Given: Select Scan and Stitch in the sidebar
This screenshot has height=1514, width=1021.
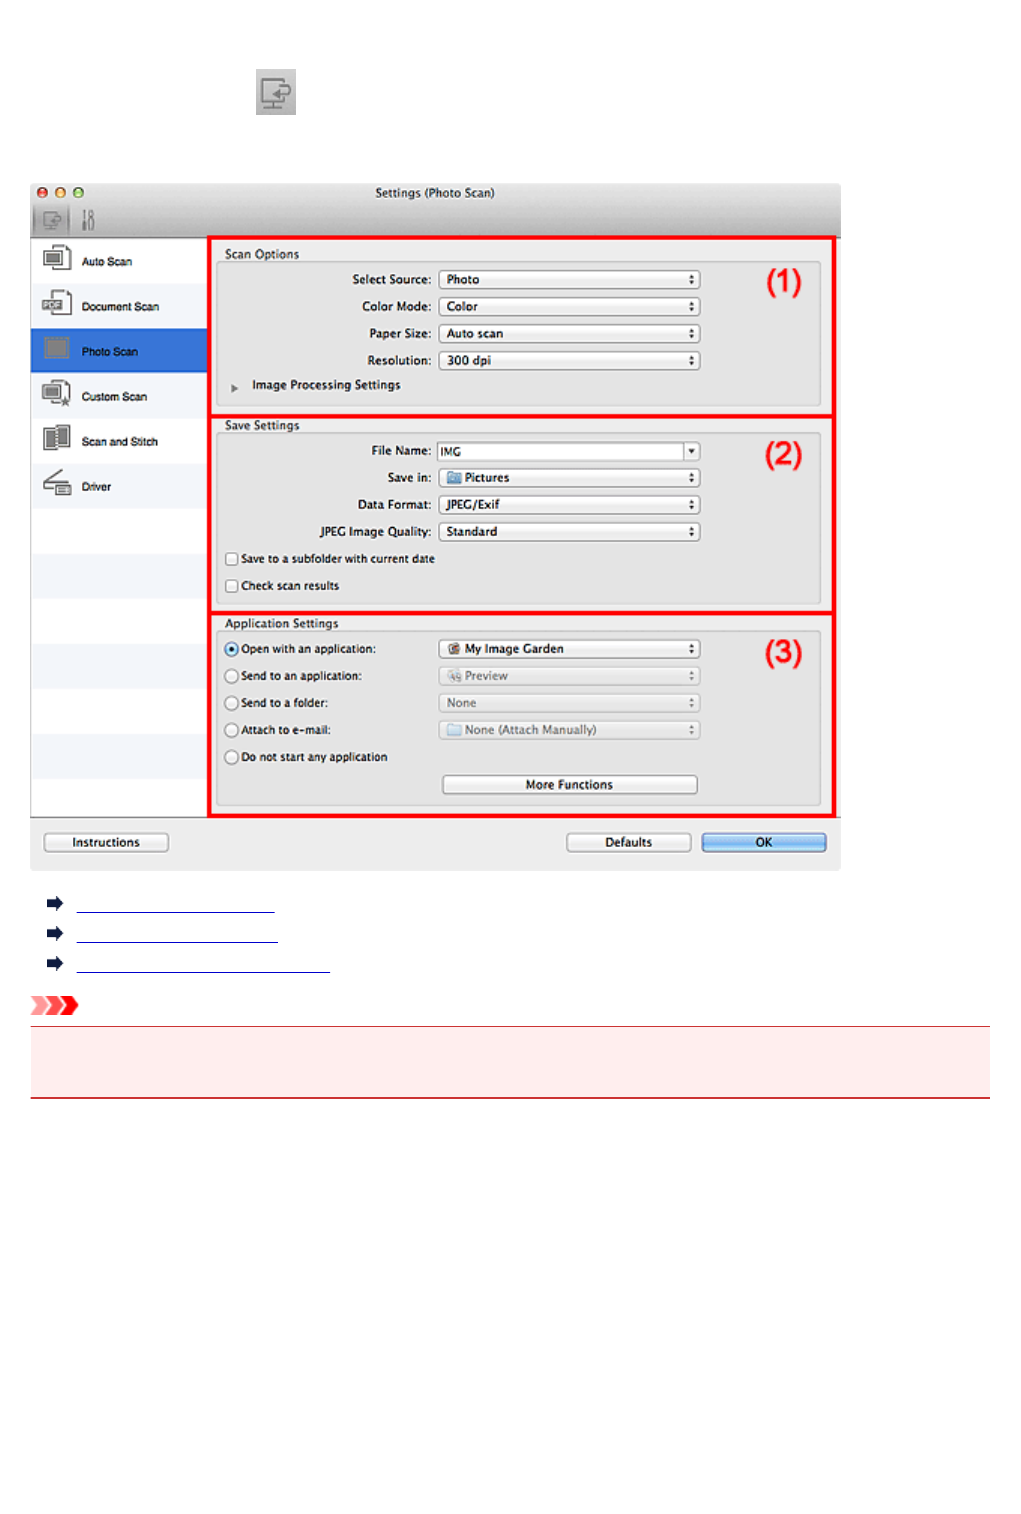Looking at the screenshot, I should (119, 441).
